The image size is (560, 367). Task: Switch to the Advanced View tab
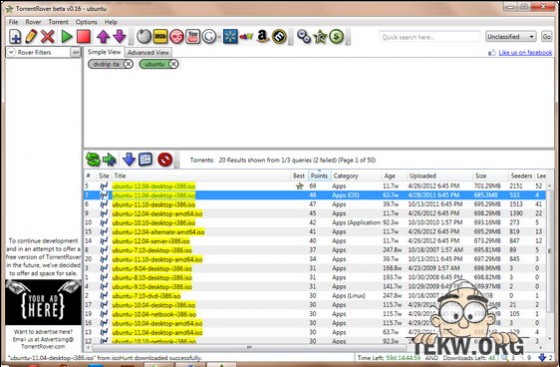click(148, 52)
